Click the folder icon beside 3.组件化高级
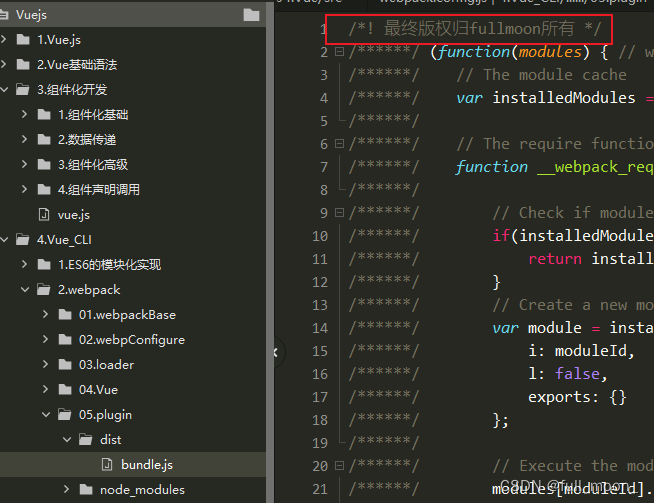Screen dimensions: 654x503 click(x=44, y=165)
